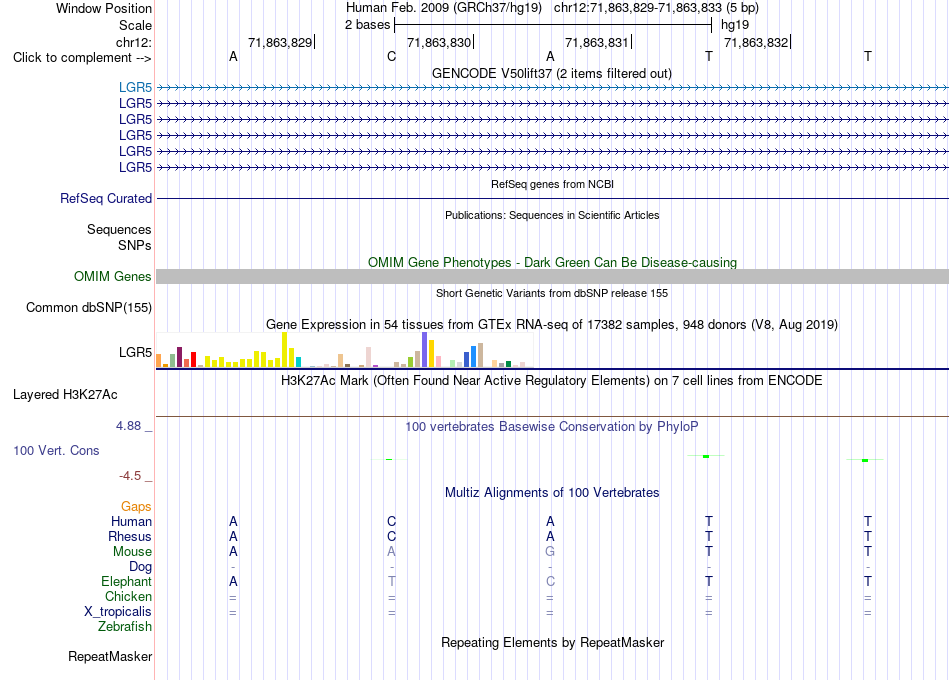Click position label 71,863,831 on the ruler
Image resolution: width=950 pixels, height=680 pixels.
597,42
